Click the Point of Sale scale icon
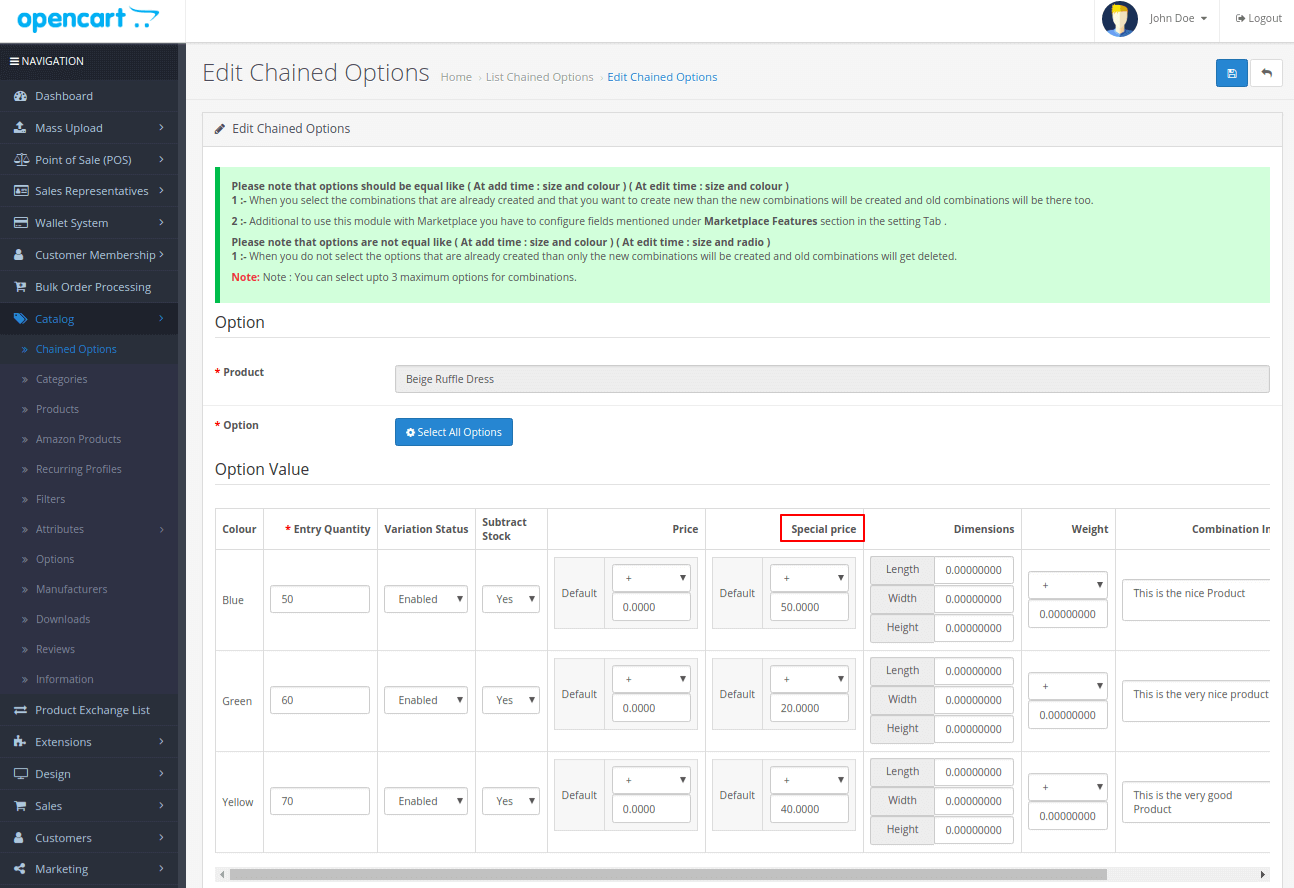Screen dimensions: 1294x888 coord(20,160)
